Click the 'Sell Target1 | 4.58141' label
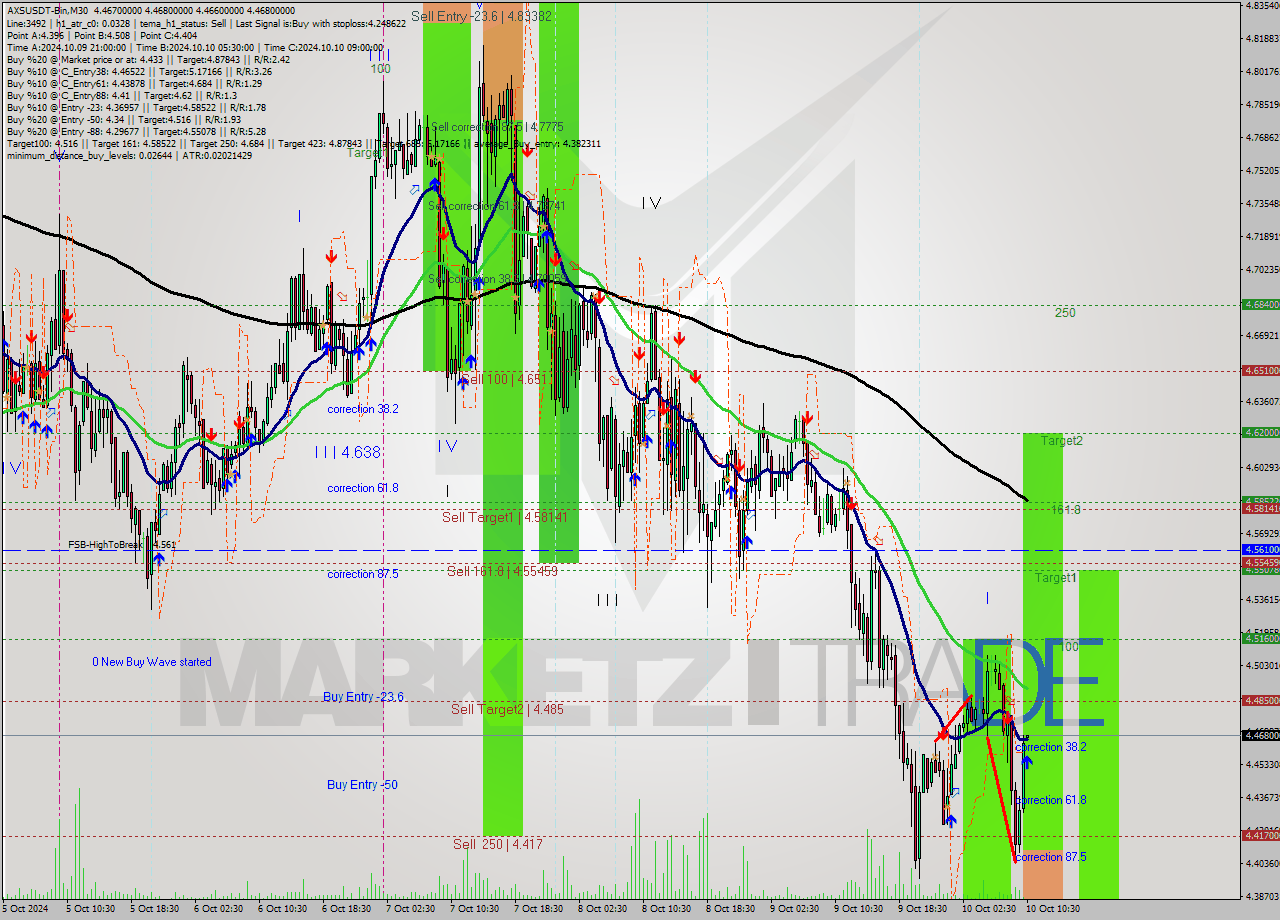The height and width of the screenshot is (920, 1280). pyautogui.click(x=505, y=517)
